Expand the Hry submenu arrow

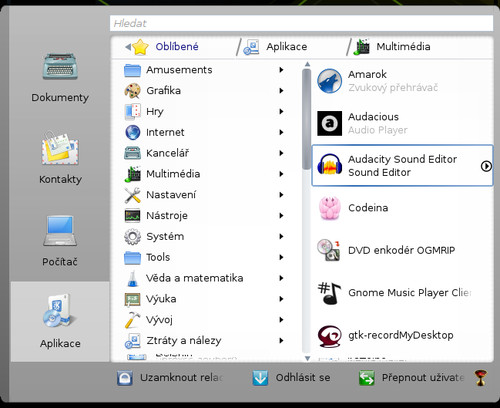pos(281,111)
